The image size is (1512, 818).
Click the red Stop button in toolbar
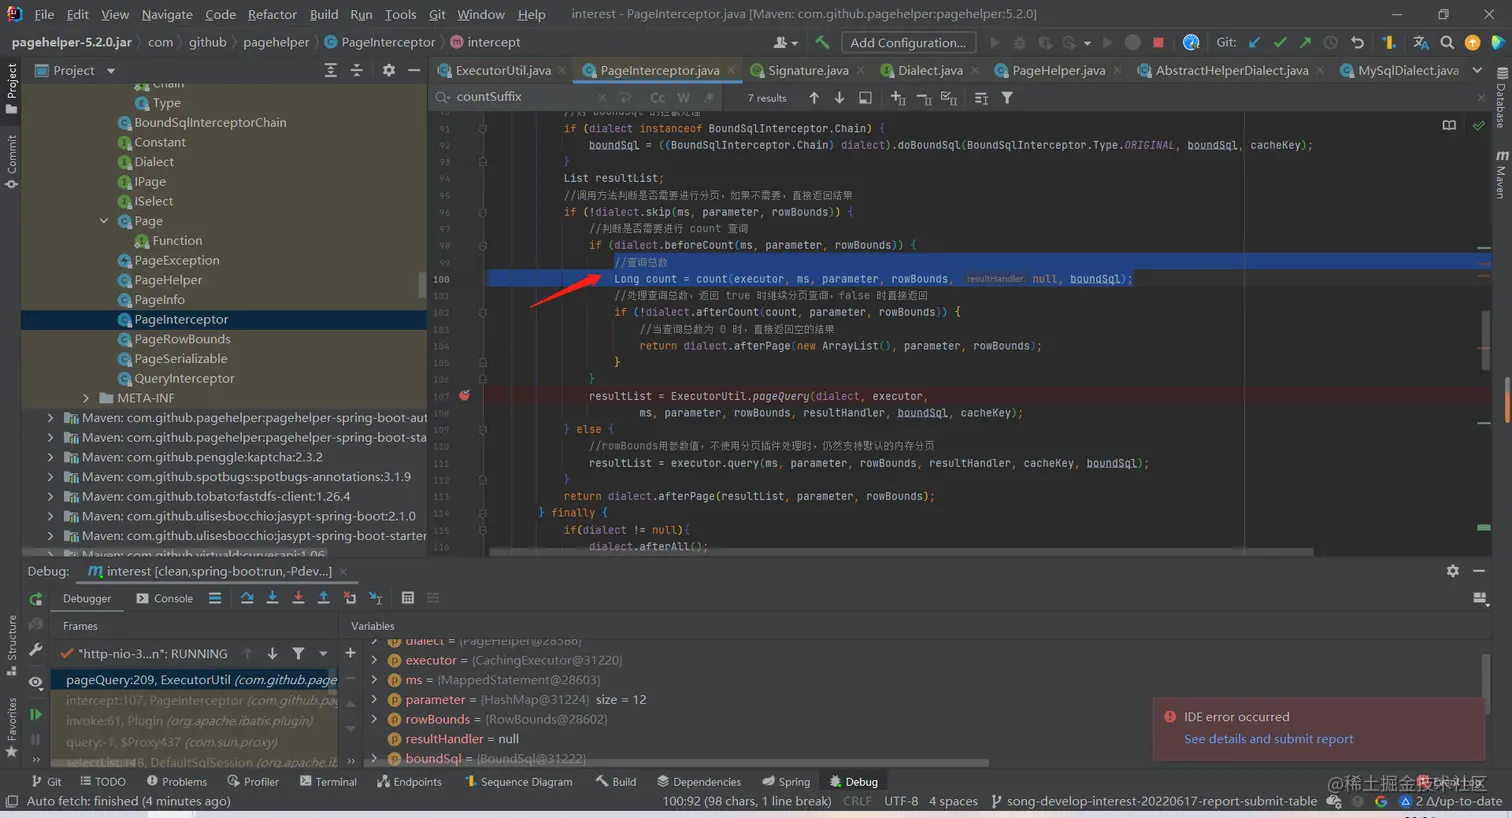click(1158, 42)
